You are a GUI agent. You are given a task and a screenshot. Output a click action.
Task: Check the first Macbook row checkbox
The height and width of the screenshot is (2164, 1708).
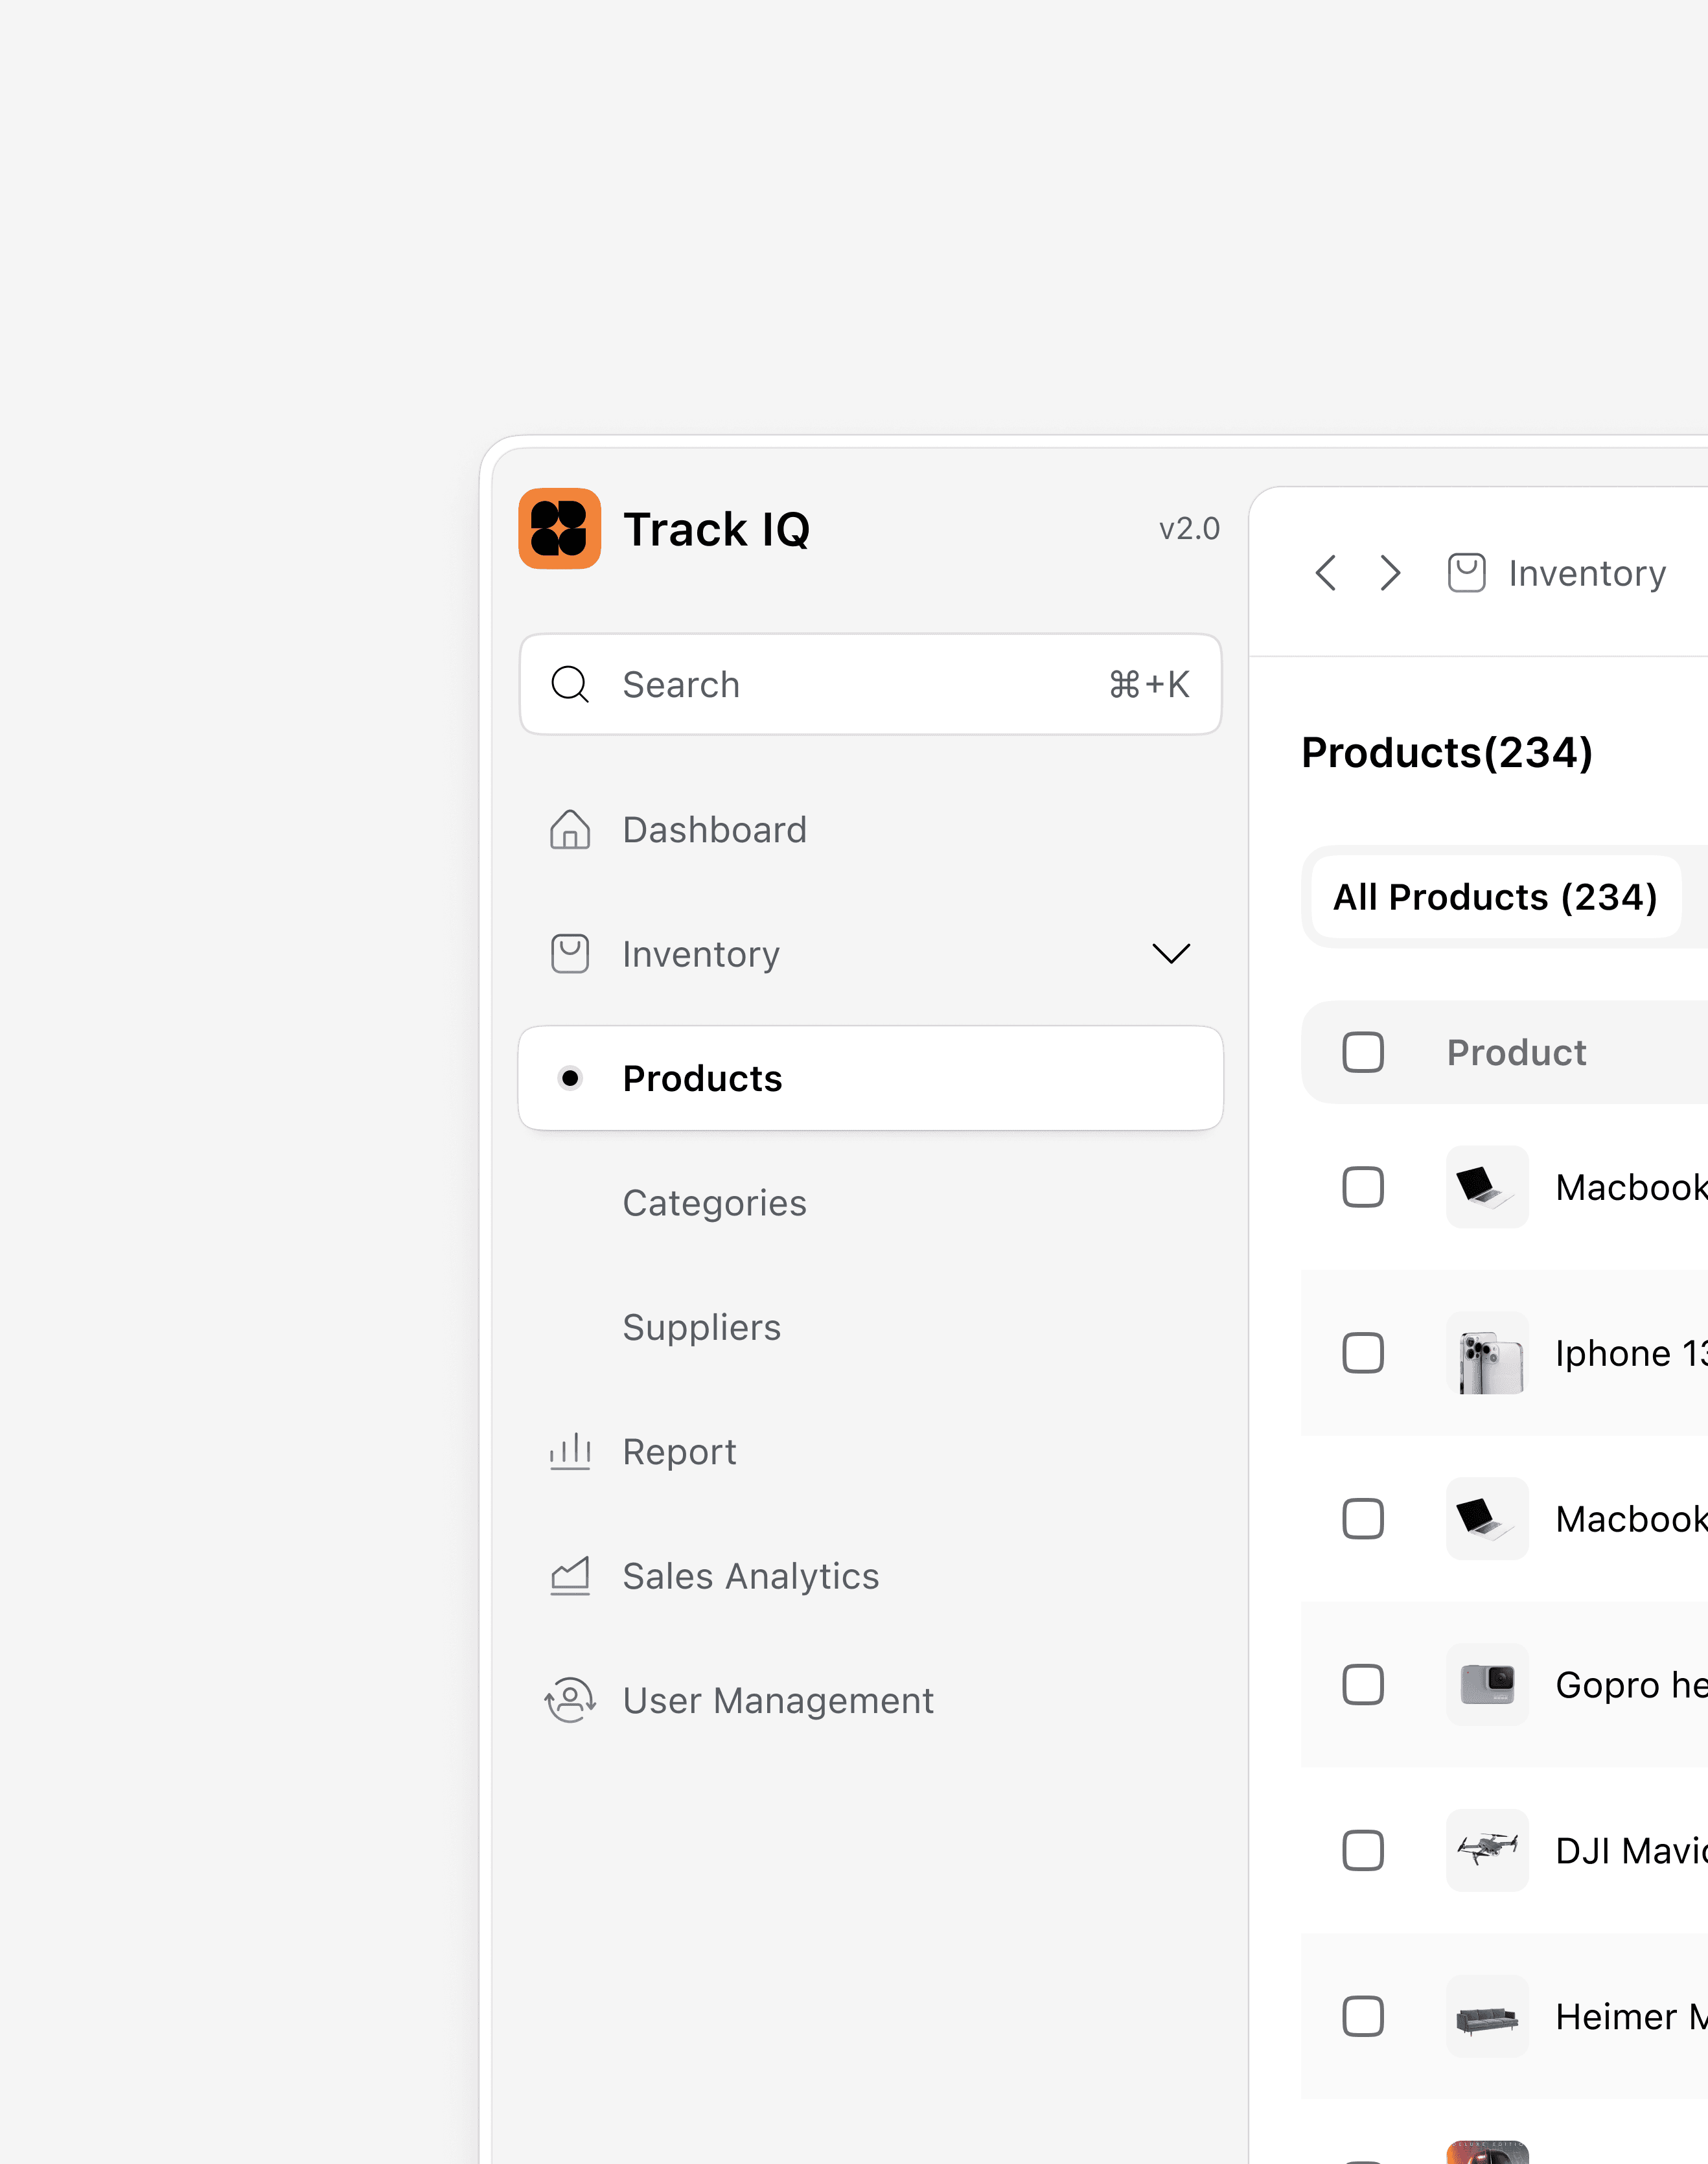click(x=1363, y=1187)
